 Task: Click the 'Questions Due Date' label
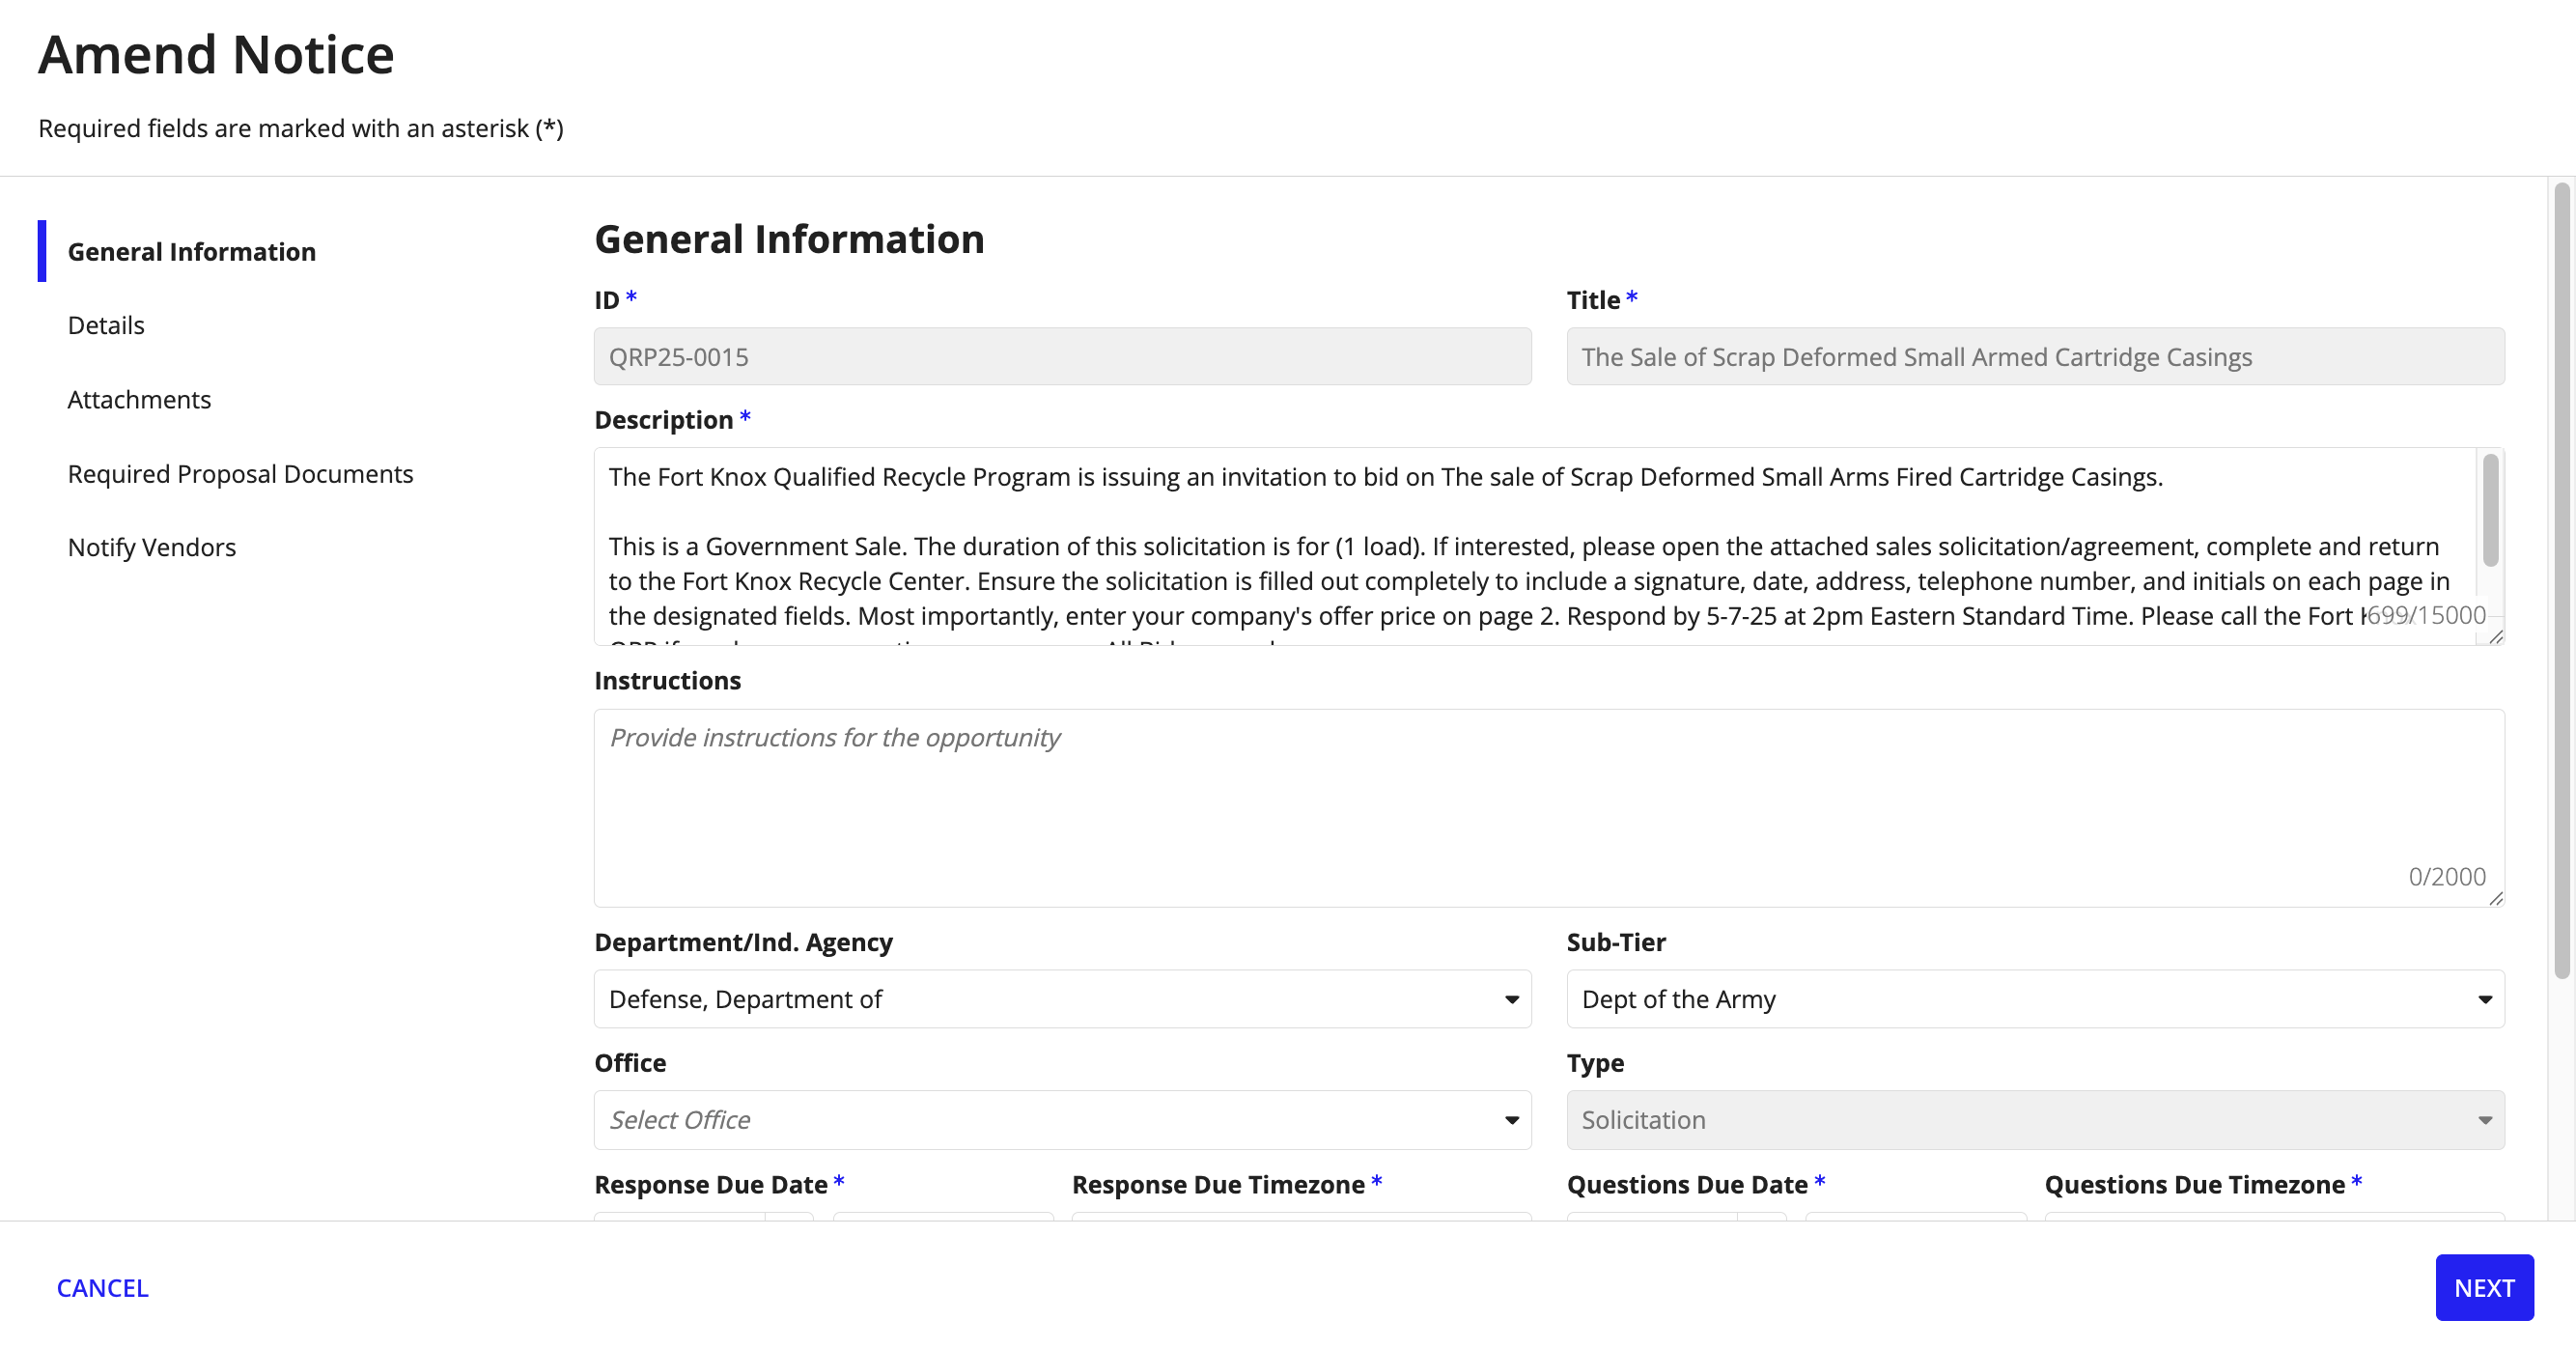coord(1687,1184)
